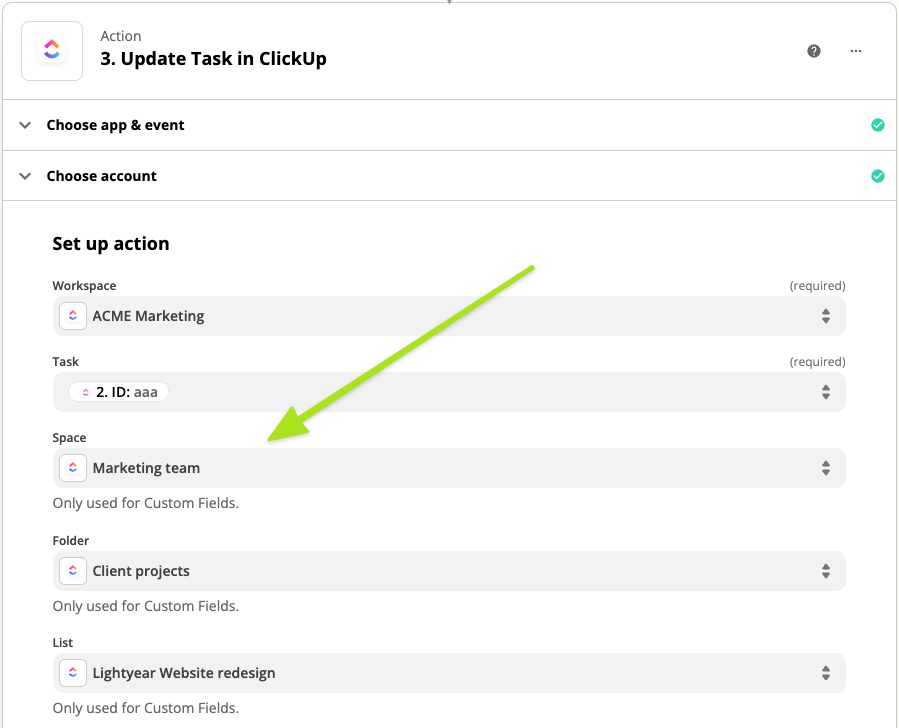Select the '2. ID: aaa' task pill
899x728 pixels.
(x=118, y=392)
